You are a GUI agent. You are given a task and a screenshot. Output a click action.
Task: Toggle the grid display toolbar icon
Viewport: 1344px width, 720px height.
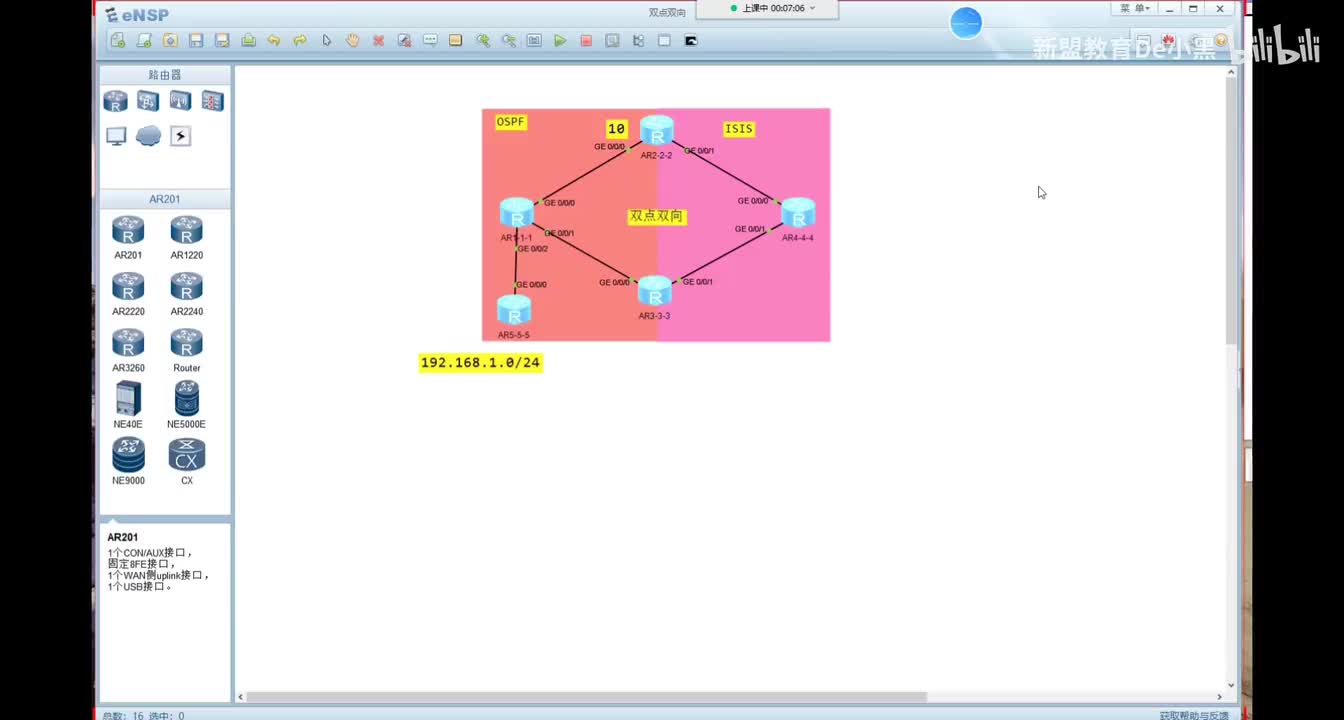[664, 41]
